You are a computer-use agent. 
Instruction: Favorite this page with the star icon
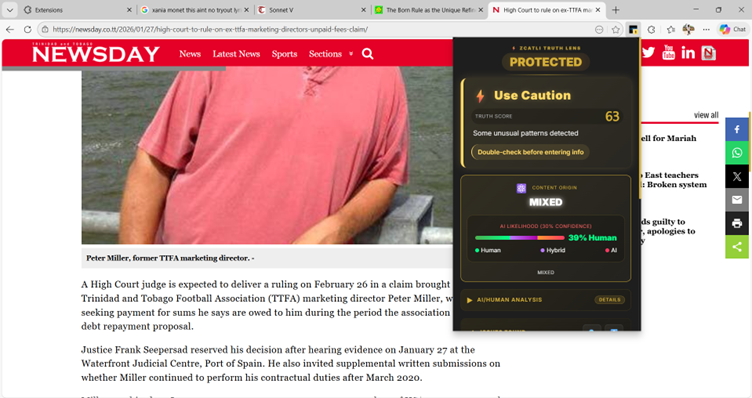coord(616,29)
